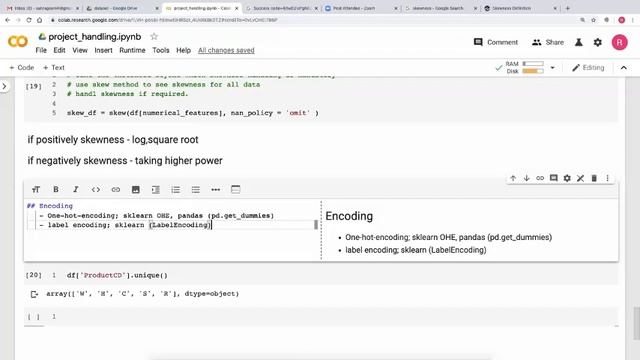Open the user account avatar
Image resolution: width=640 pixels, height=360 pixels.
tap(620, 42)
